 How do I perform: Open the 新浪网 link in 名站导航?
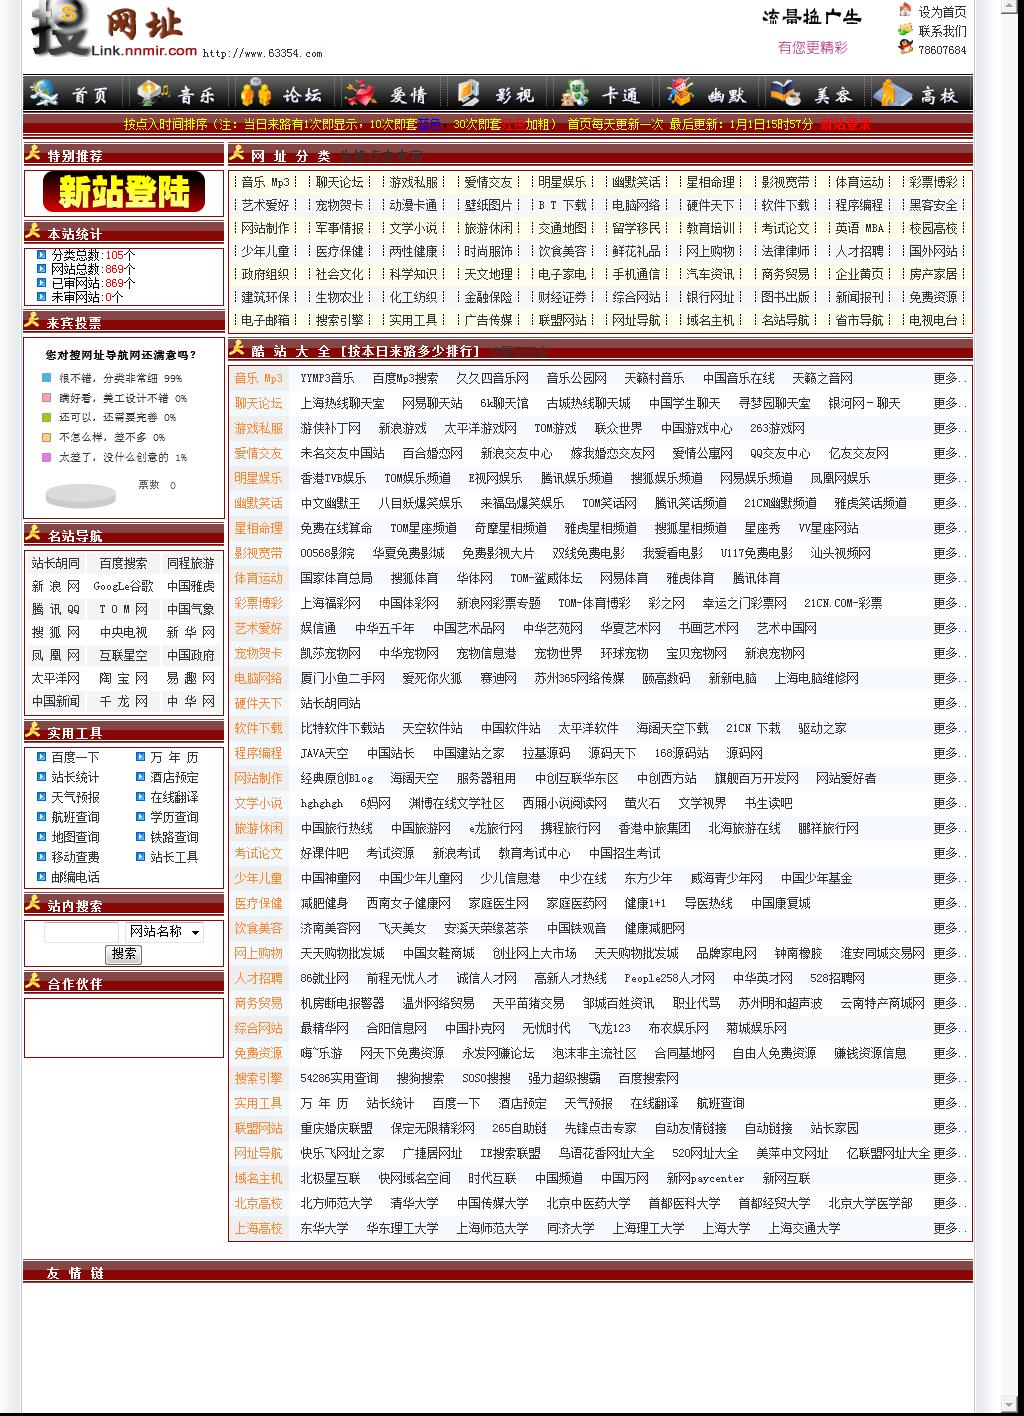coord(55,586)
